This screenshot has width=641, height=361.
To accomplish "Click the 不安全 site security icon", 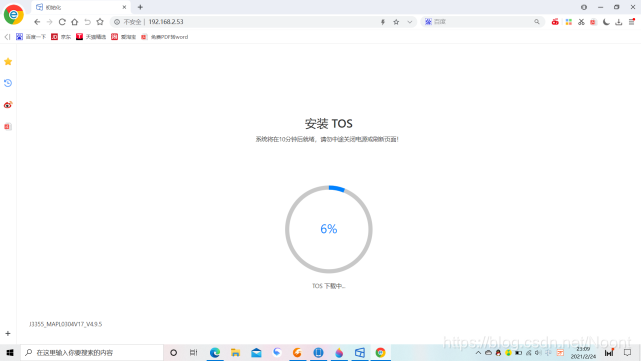I will click(117, 22).
